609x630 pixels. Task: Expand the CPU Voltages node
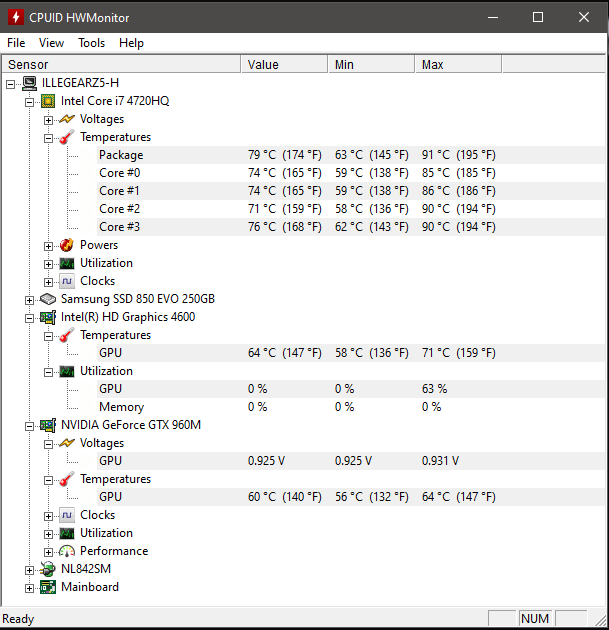pos(48,119)
